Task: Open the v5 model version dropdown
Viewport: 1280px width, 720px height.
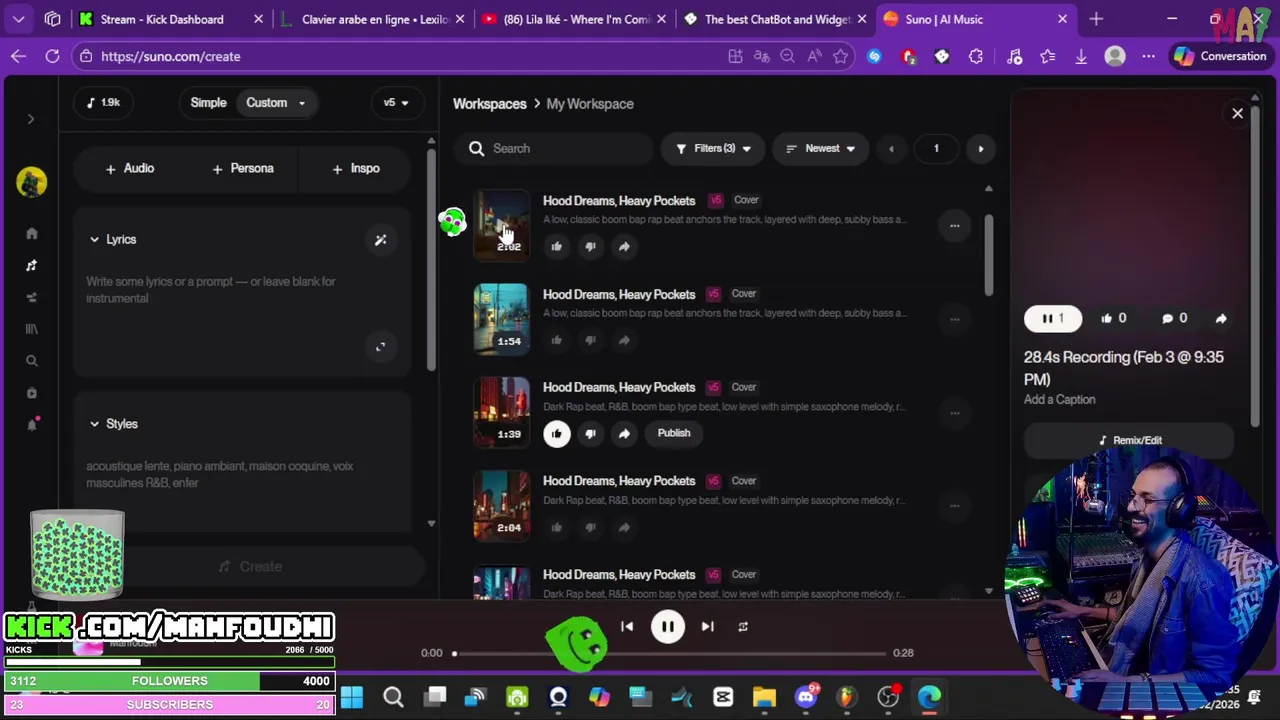Action: click(396, 102)
